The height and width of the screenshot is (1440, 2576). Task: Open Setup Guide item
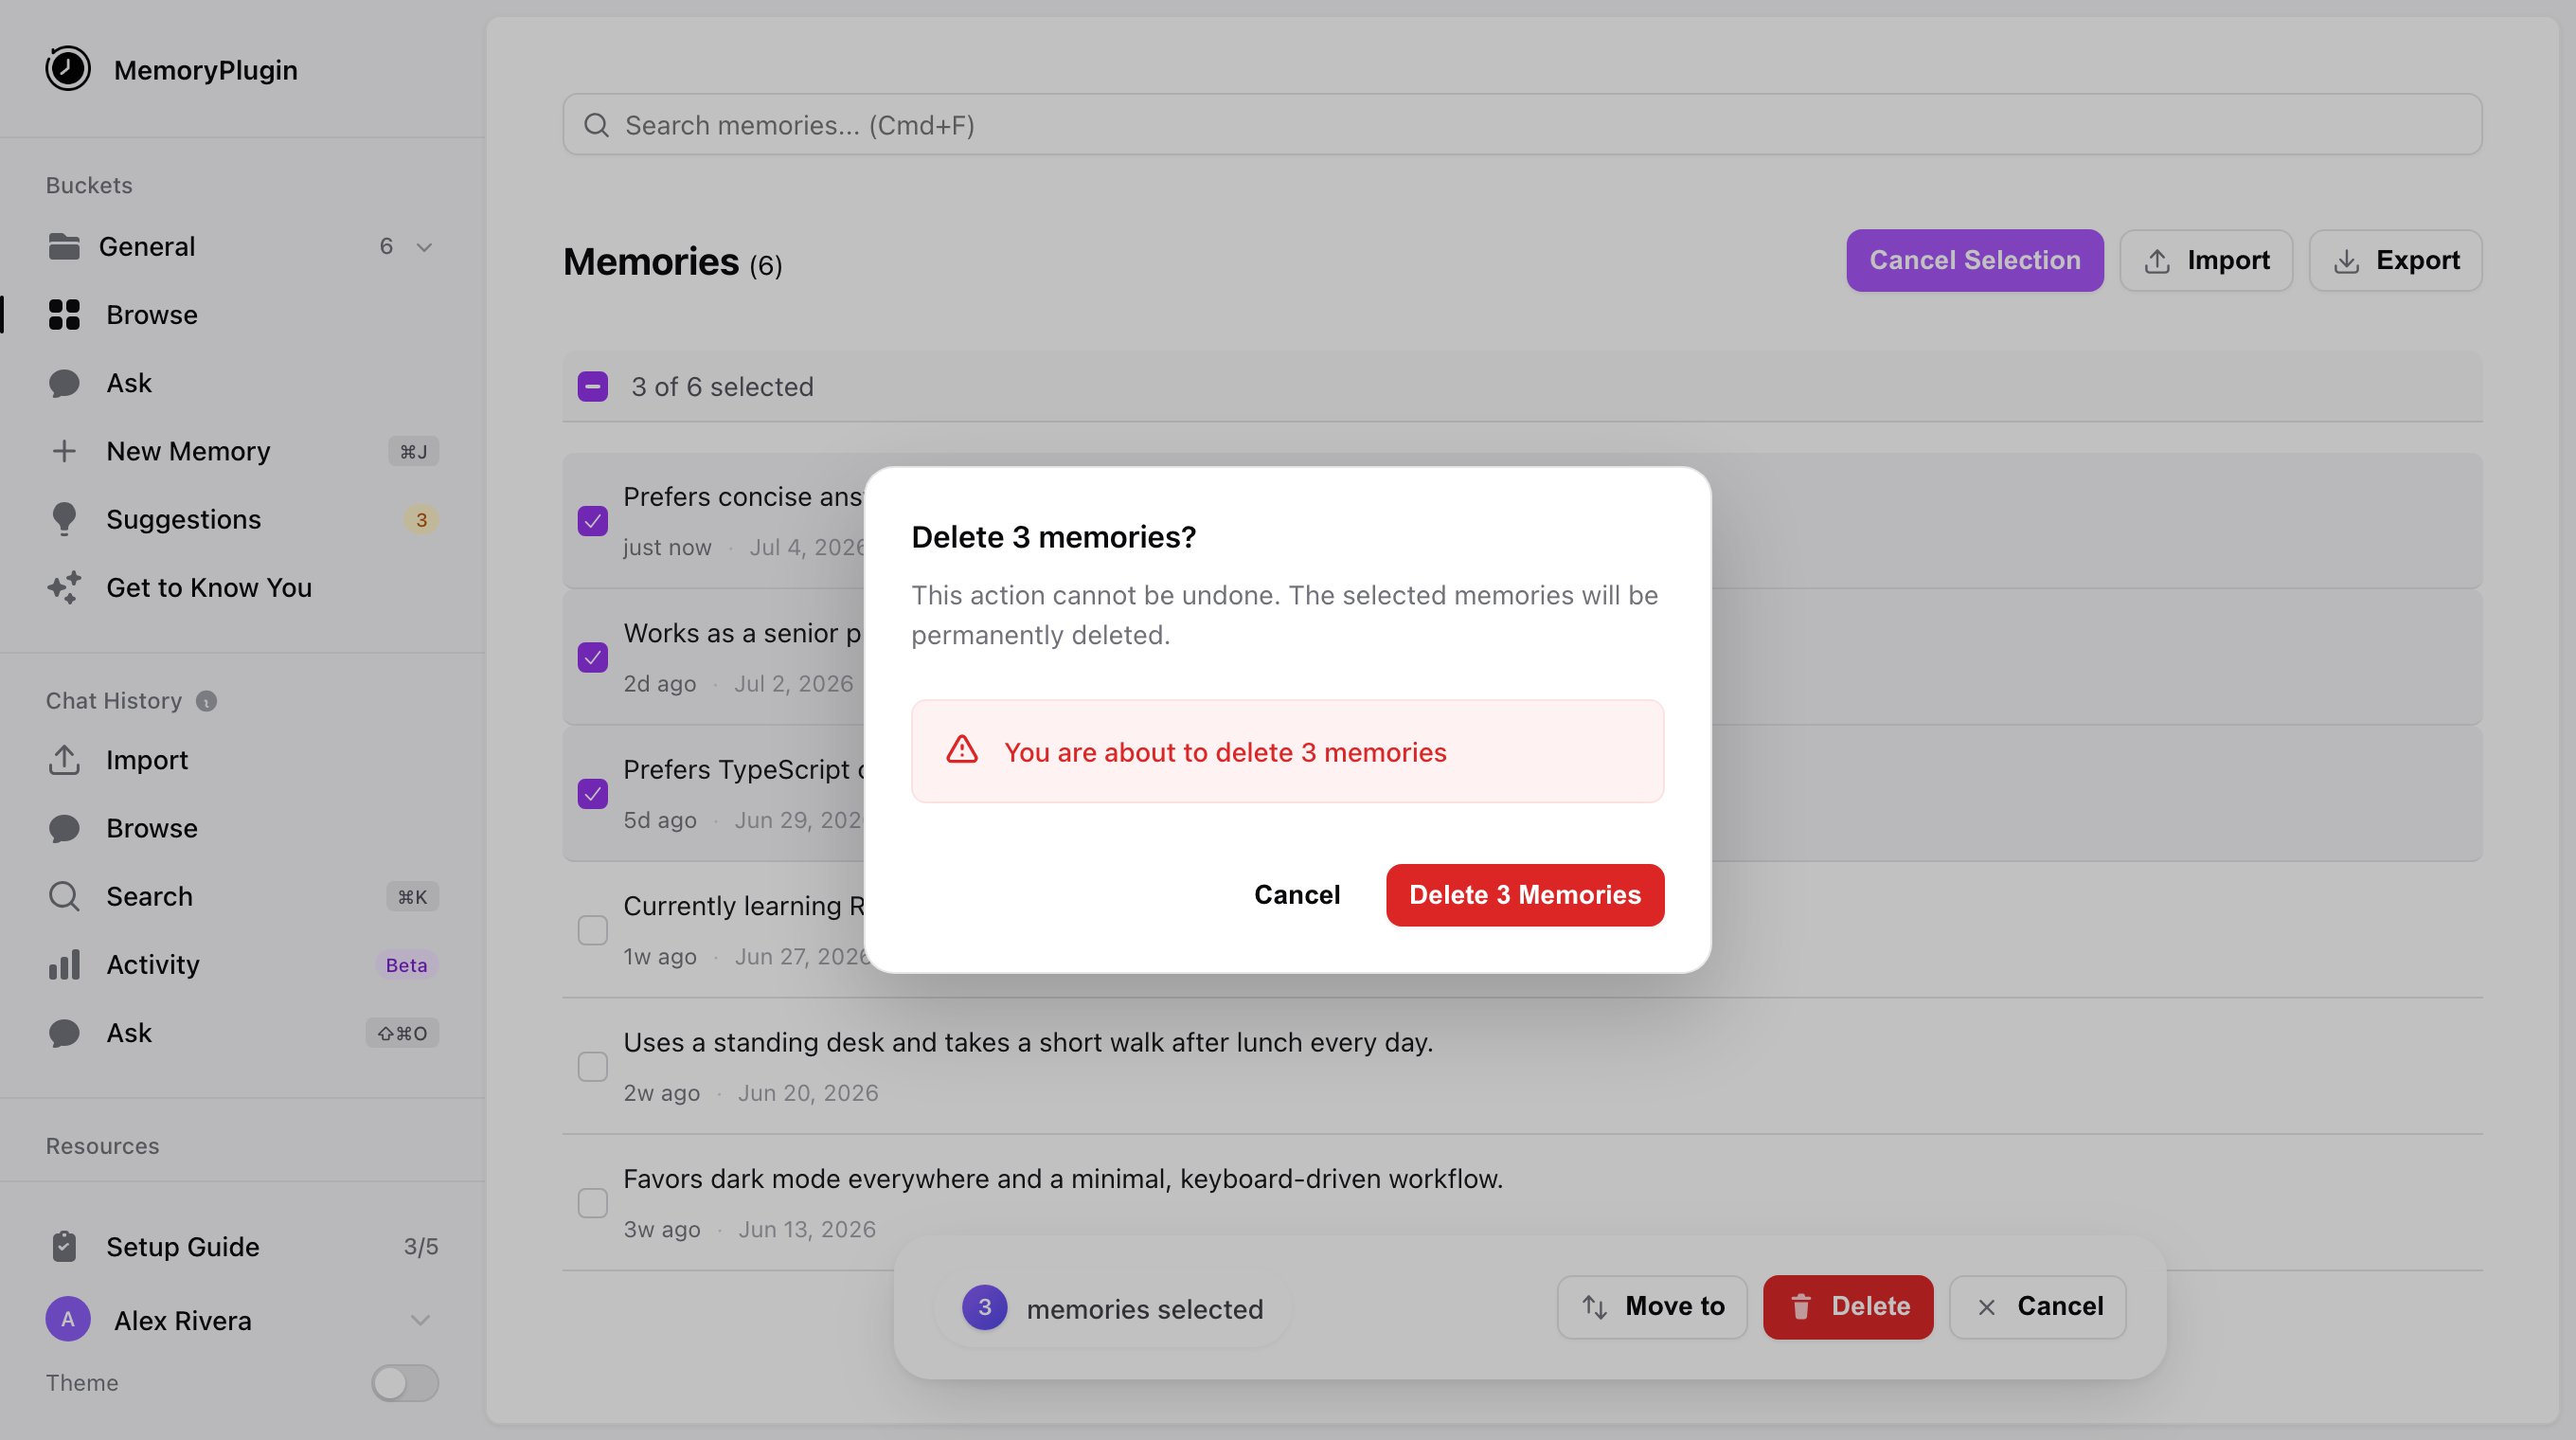coord(242,1246)
